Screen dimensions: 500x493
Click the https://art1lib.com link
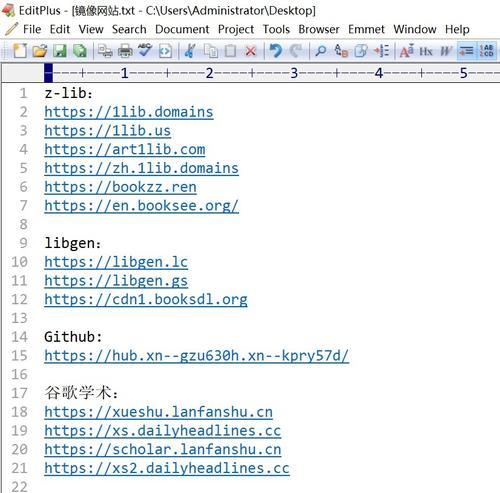(x=125, y=149)
